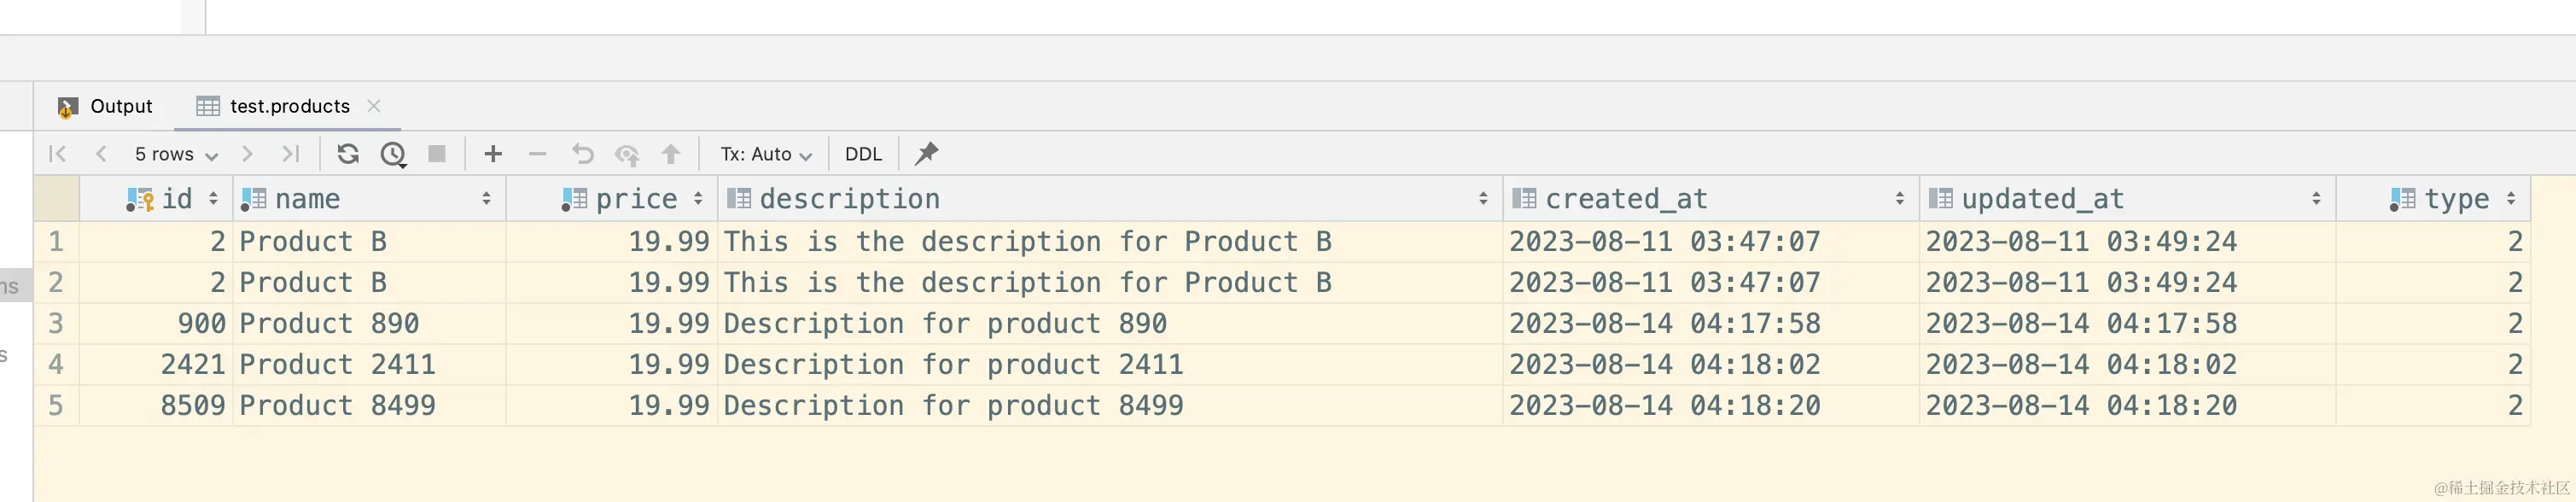This screenshot has width=2576, height=502.
Task: Click the reload page refresh icon
Action: pos(348,154)
